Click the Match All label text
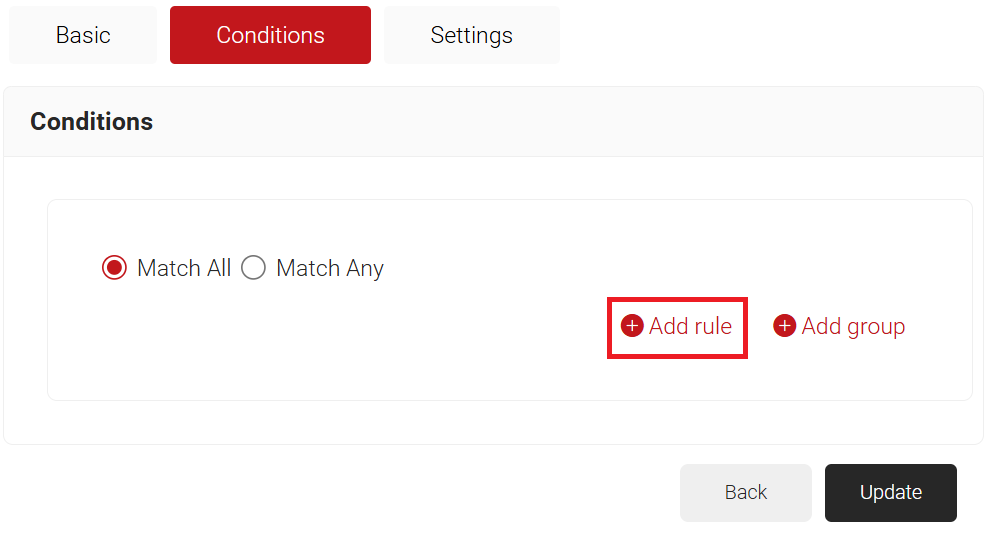 pos(184,268)
